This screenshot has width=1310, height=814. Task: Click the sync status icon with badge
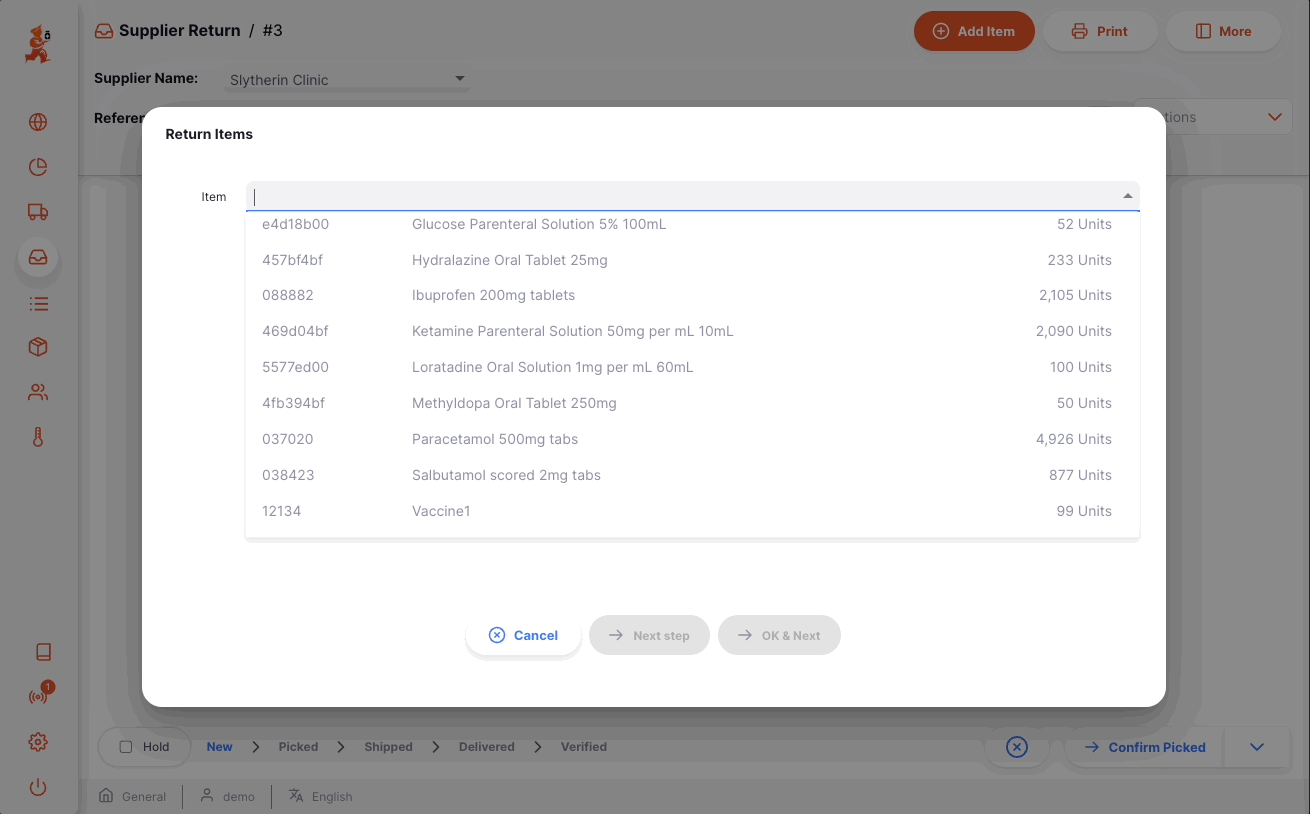[38, 697]
